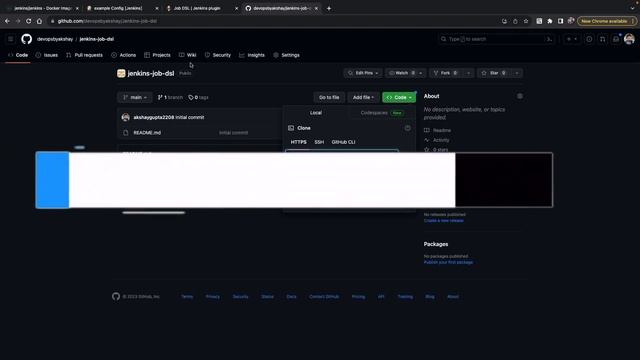
Task: Switch to the Job DSL Jenkins plugin browser tab
Action: point(201,8)
